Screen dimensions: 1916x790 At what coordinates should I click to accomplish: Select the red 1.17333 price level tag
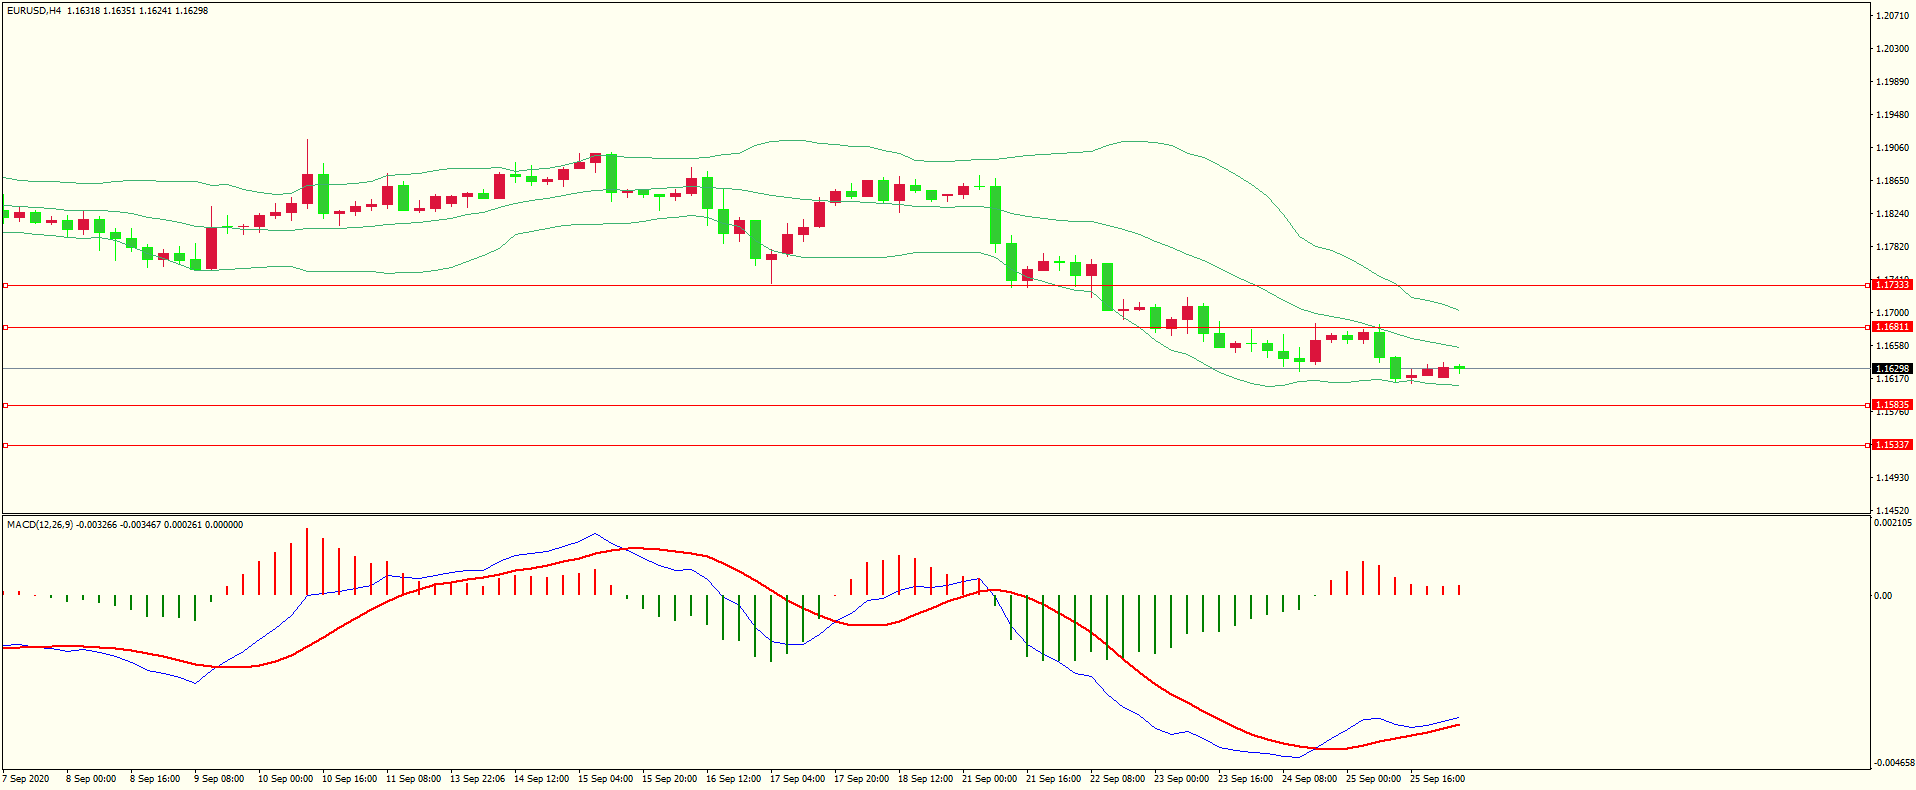point(1892,285)
